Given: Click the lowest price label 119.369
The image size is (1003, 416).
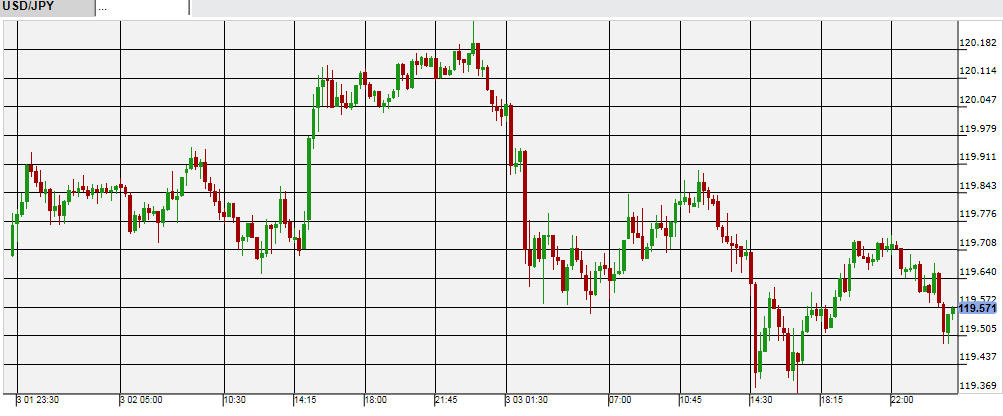Looking at the screenshot, I should (x=978, y=386).
